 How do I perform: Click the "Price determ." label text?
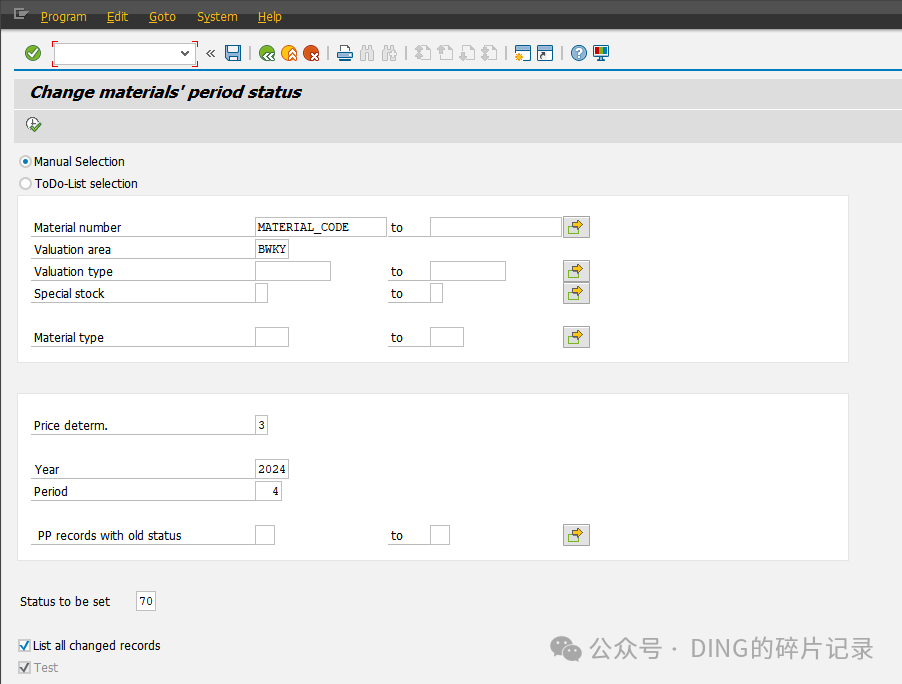(71, 426)
